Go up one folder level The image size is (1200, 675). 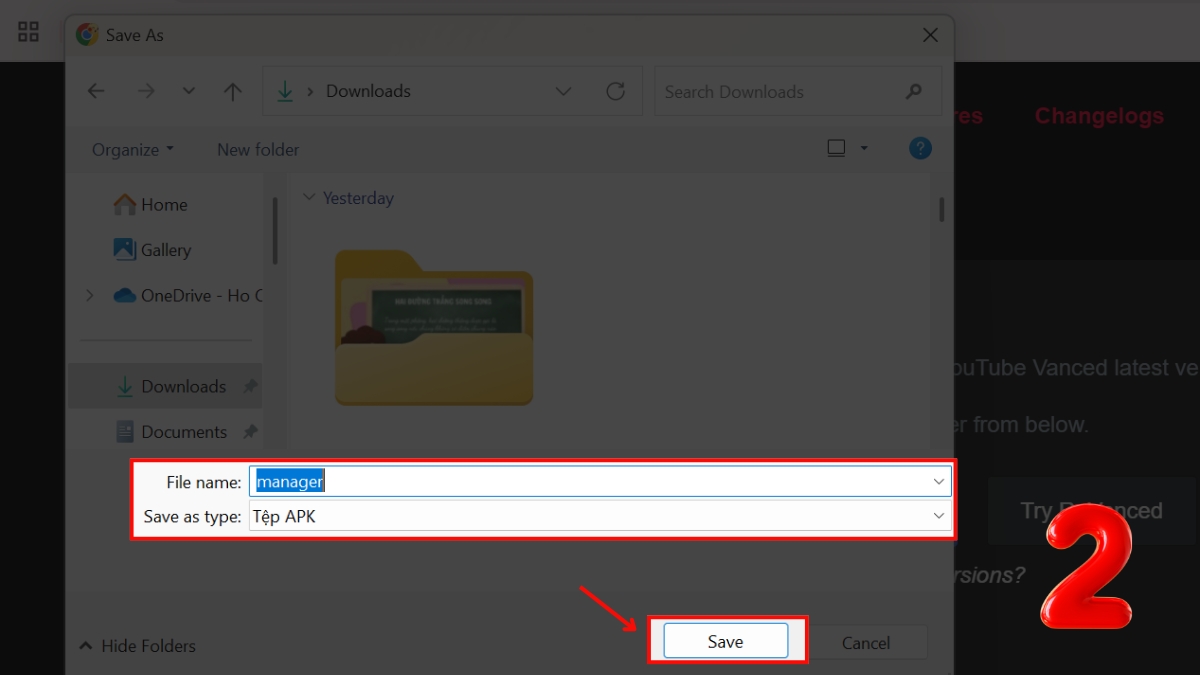point(232,91)
